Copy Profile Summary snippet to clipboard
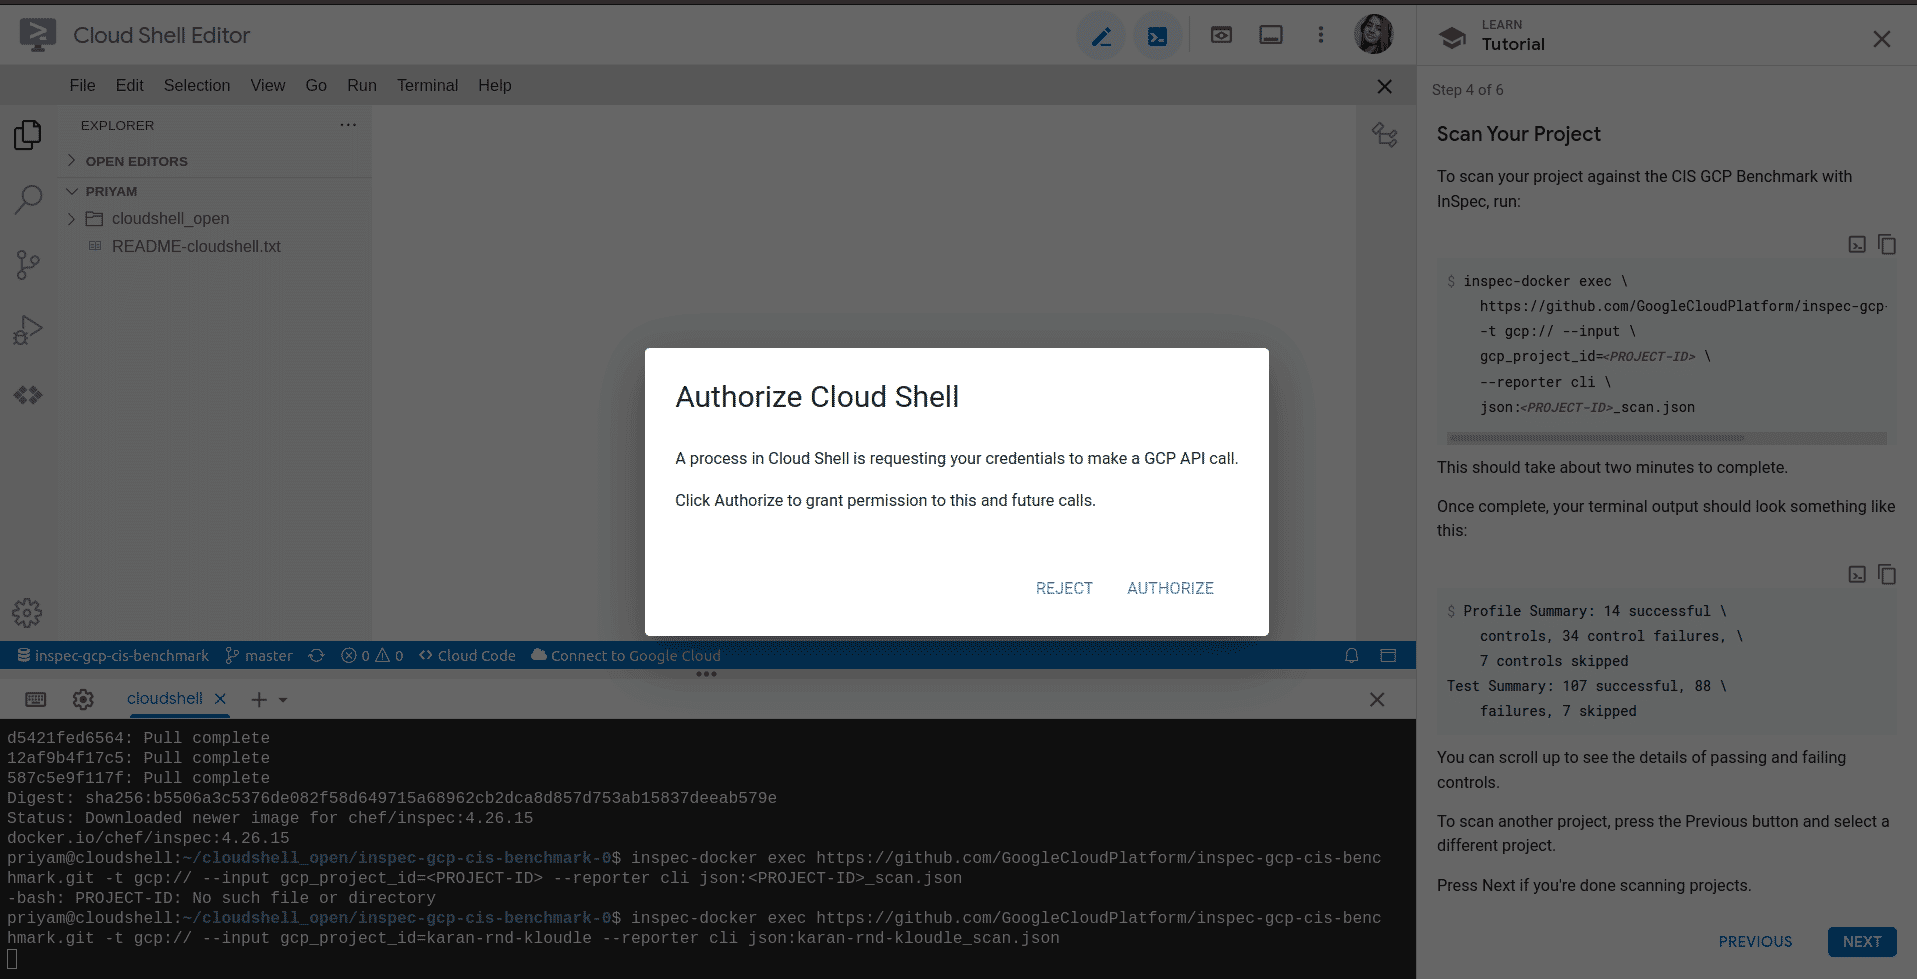 click(x=1886, y=574)
